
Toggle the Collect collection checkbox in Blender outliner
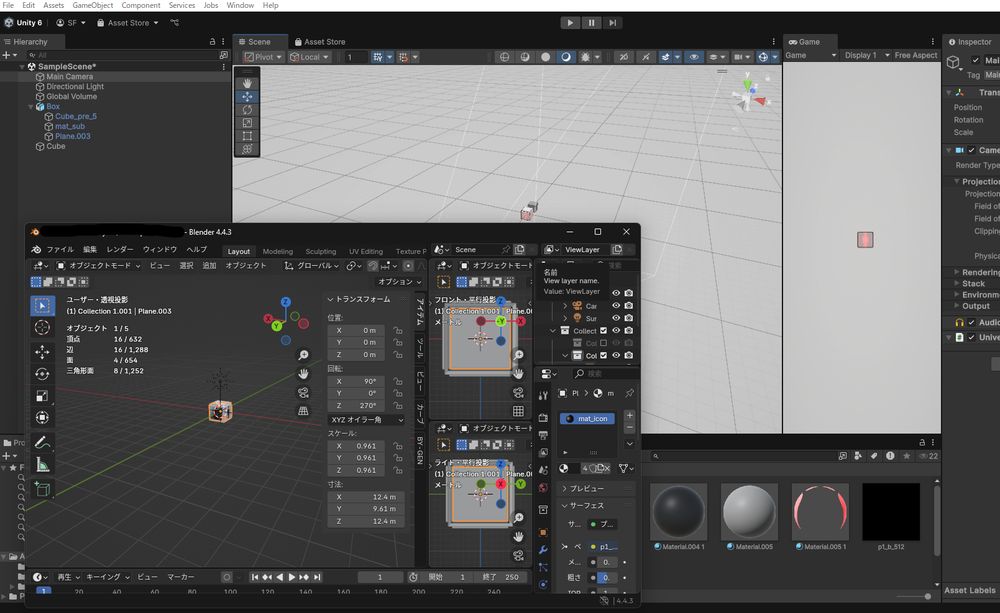603,331
